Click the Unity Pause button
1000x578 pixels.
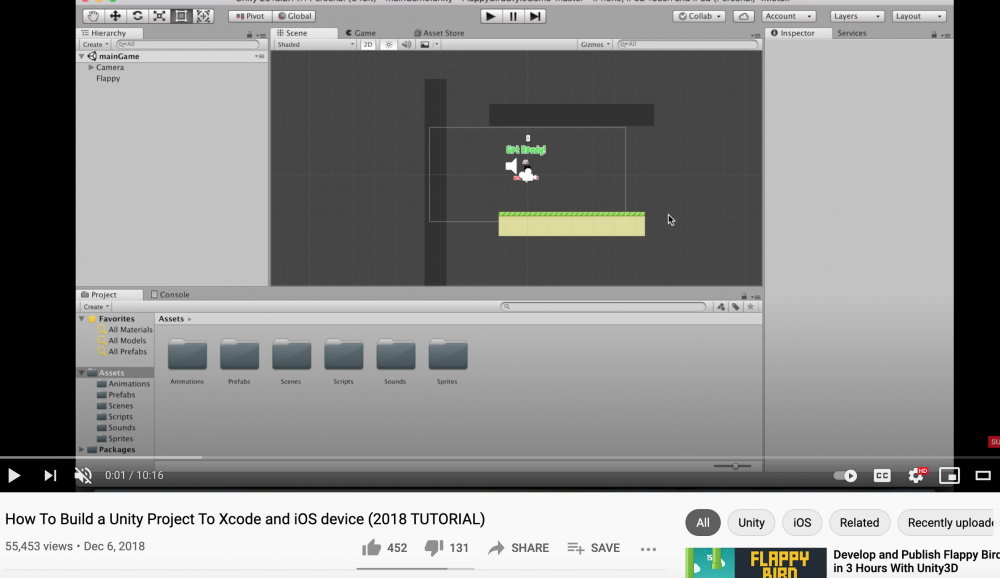(x=513, y=16)
